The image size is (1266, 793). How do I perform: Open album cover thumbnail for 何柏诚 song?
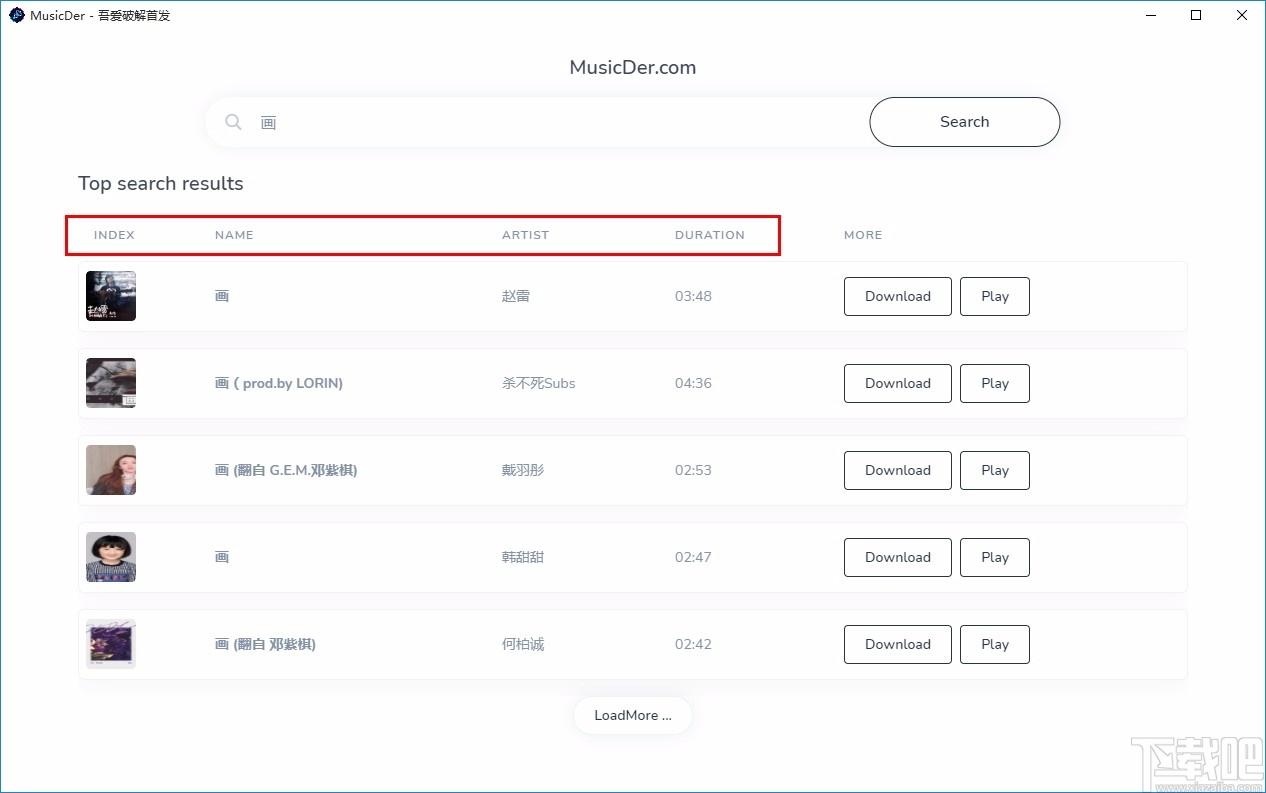coord(111,644)
